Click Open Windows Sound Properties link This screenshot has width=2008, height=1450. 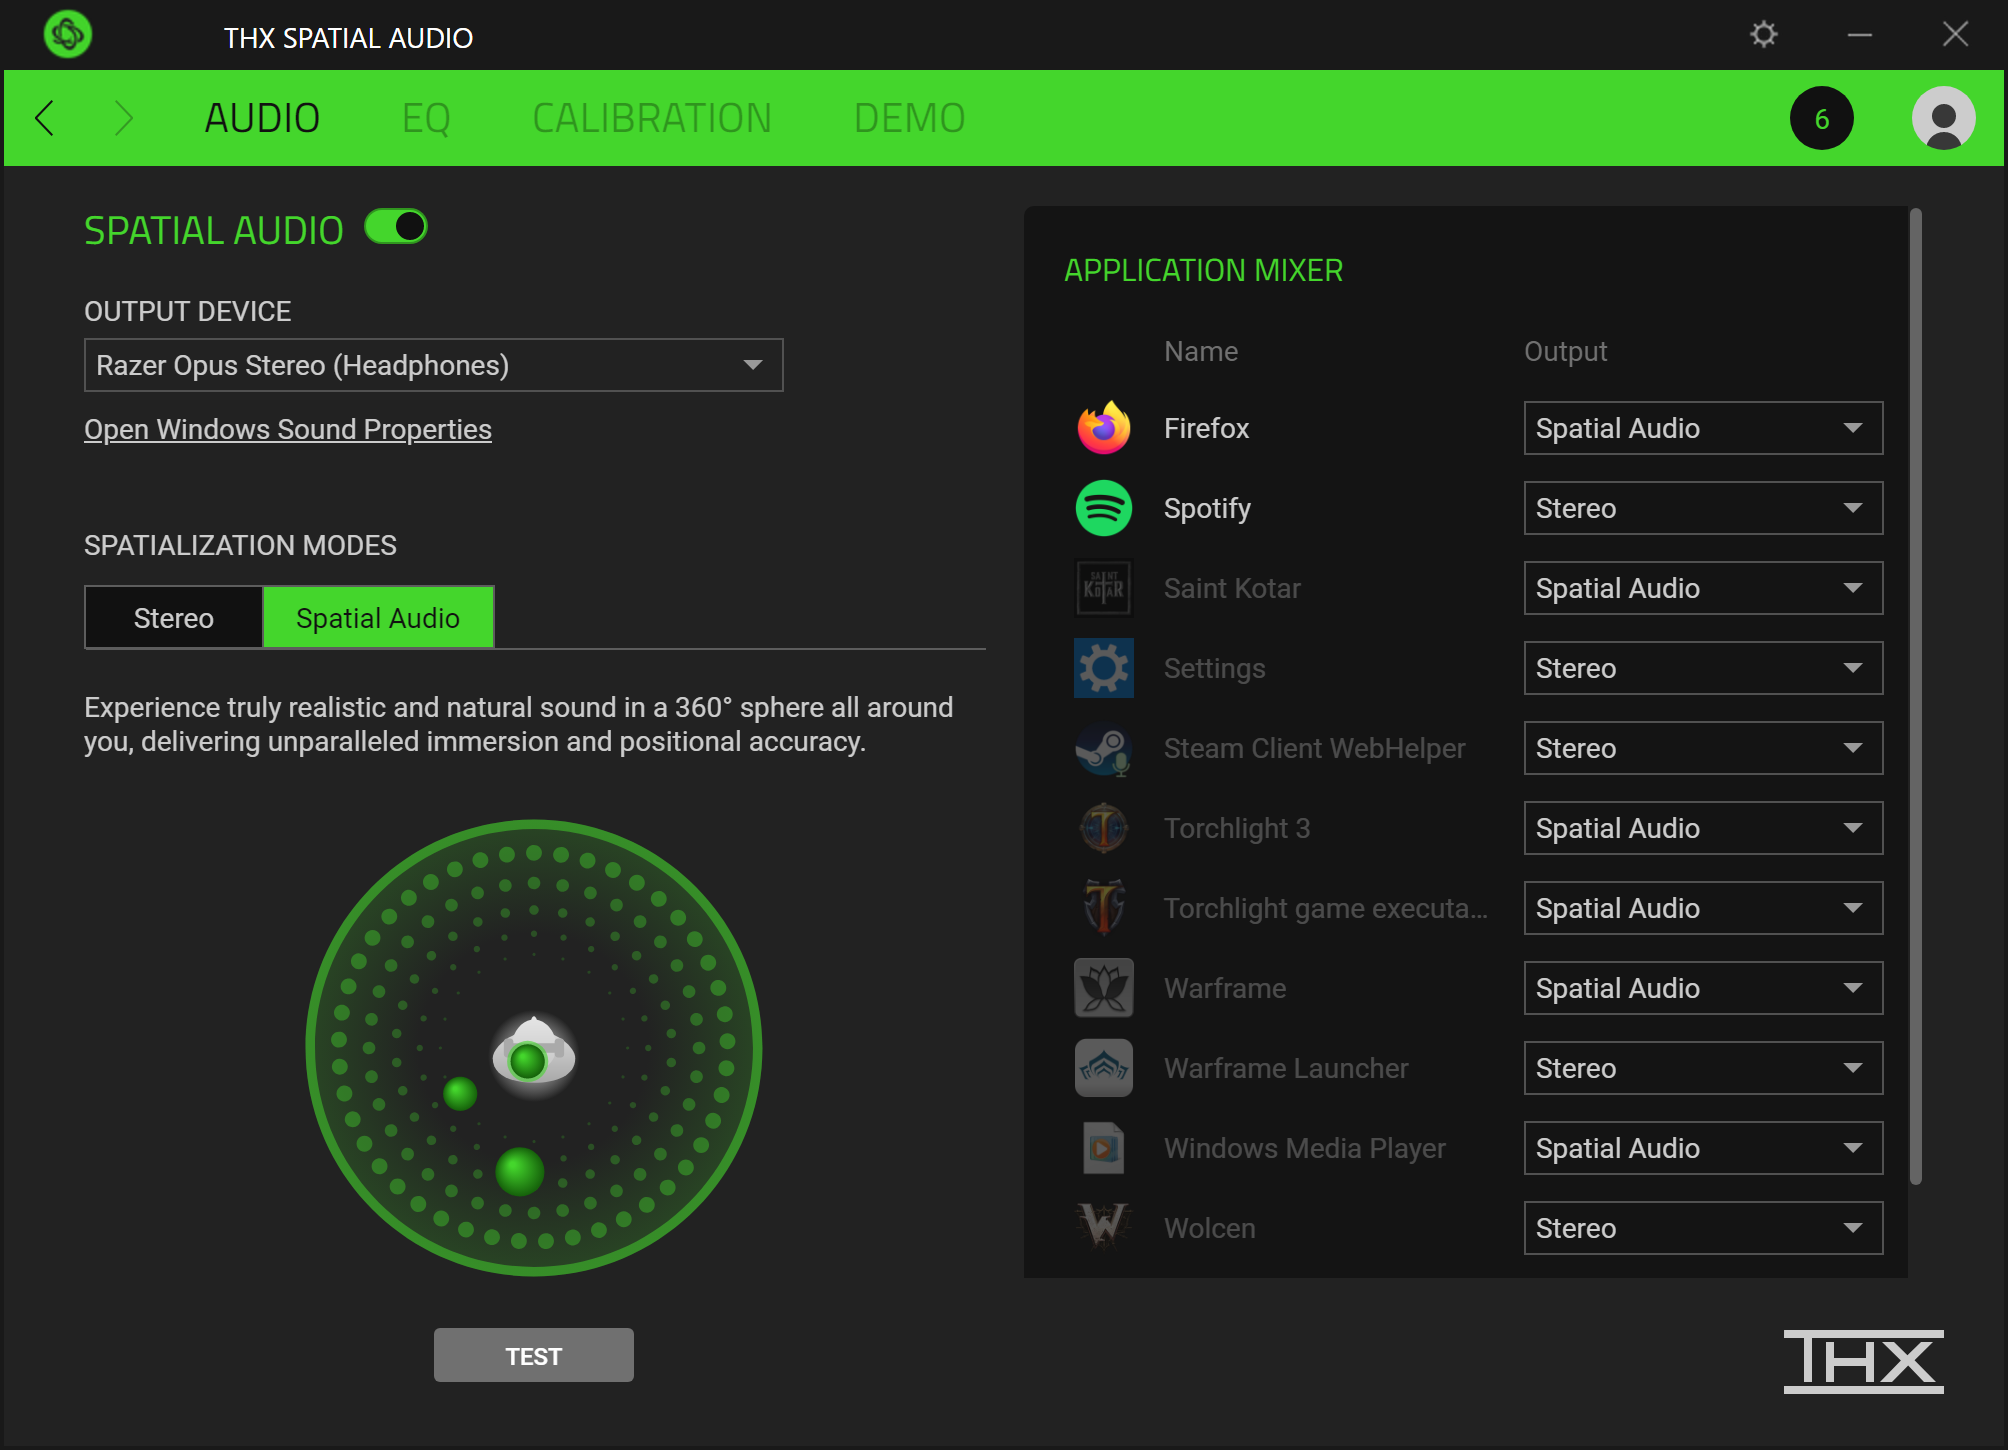[287, 429]
